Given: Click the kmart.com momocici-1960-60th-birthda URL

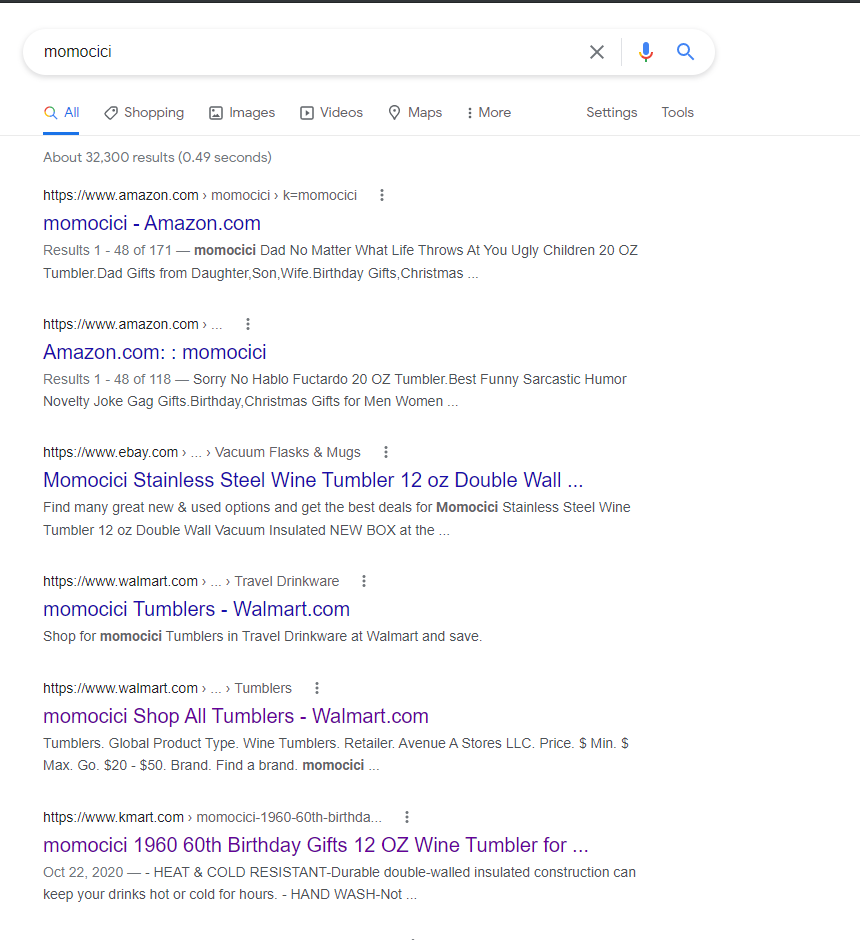Looking at the screenshot, I should pos(212,817).
